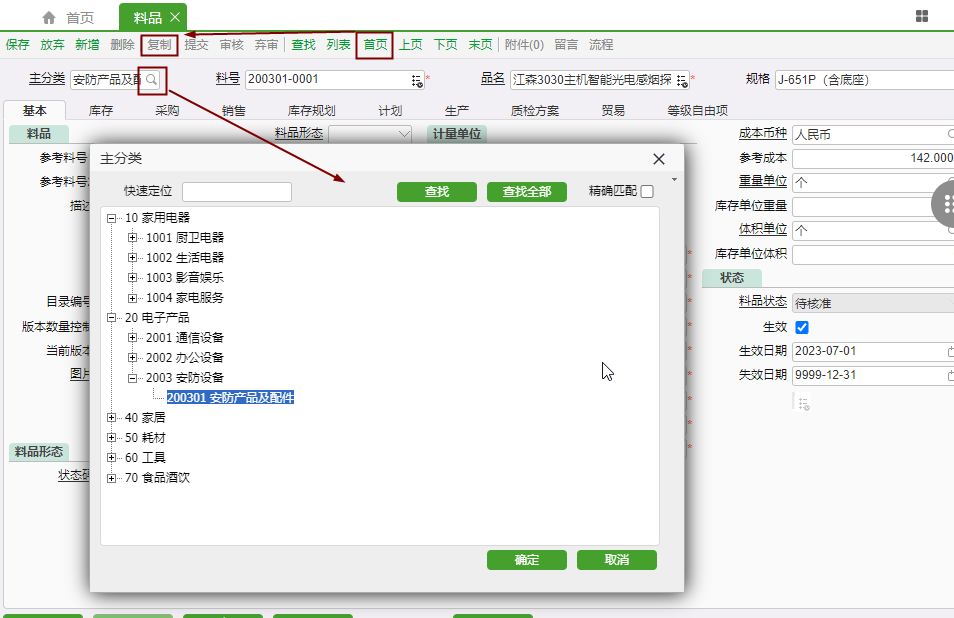Image resolution: width=954 pixels, height=618 pixels.
Task: Click the home icon on 首页 tab
Action: (x=49, y=18)
